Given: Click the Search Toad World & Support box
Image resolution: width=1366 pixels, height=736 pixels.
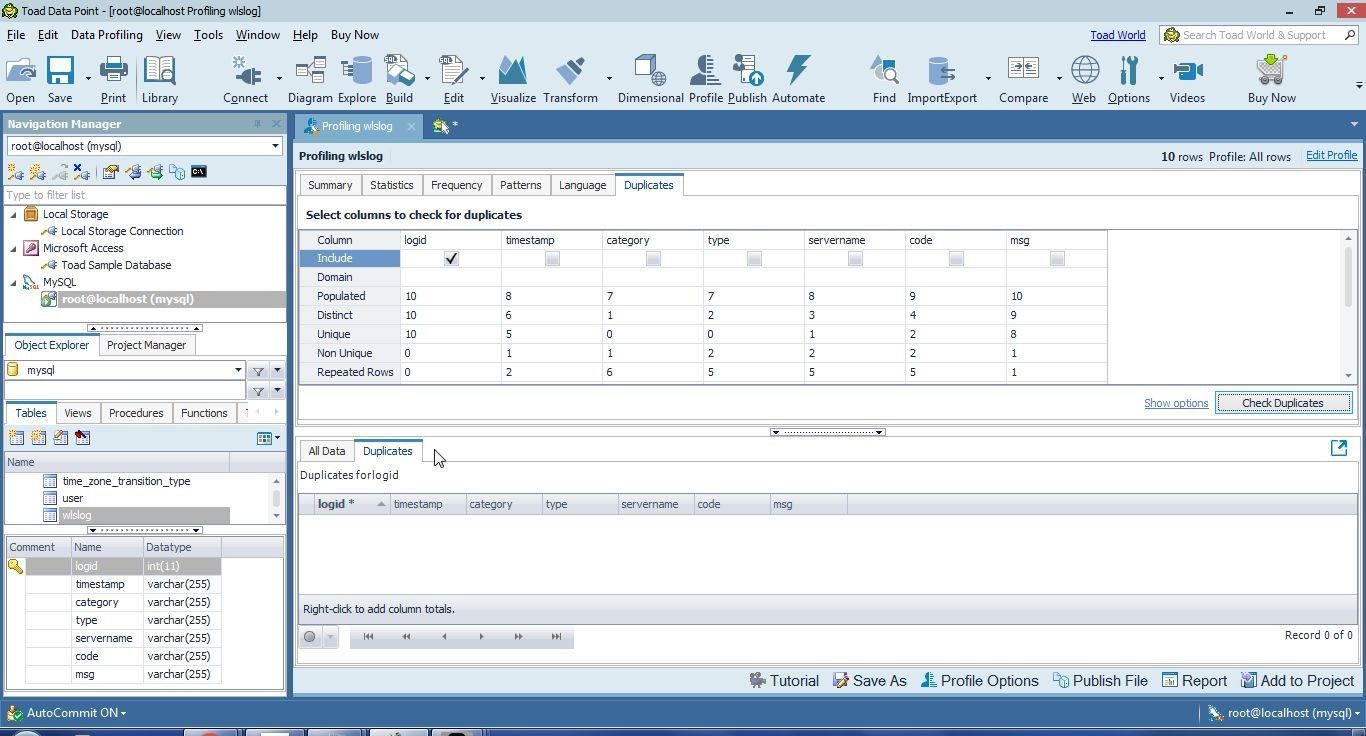Looking at the screenshot, I should (1258, 35).
